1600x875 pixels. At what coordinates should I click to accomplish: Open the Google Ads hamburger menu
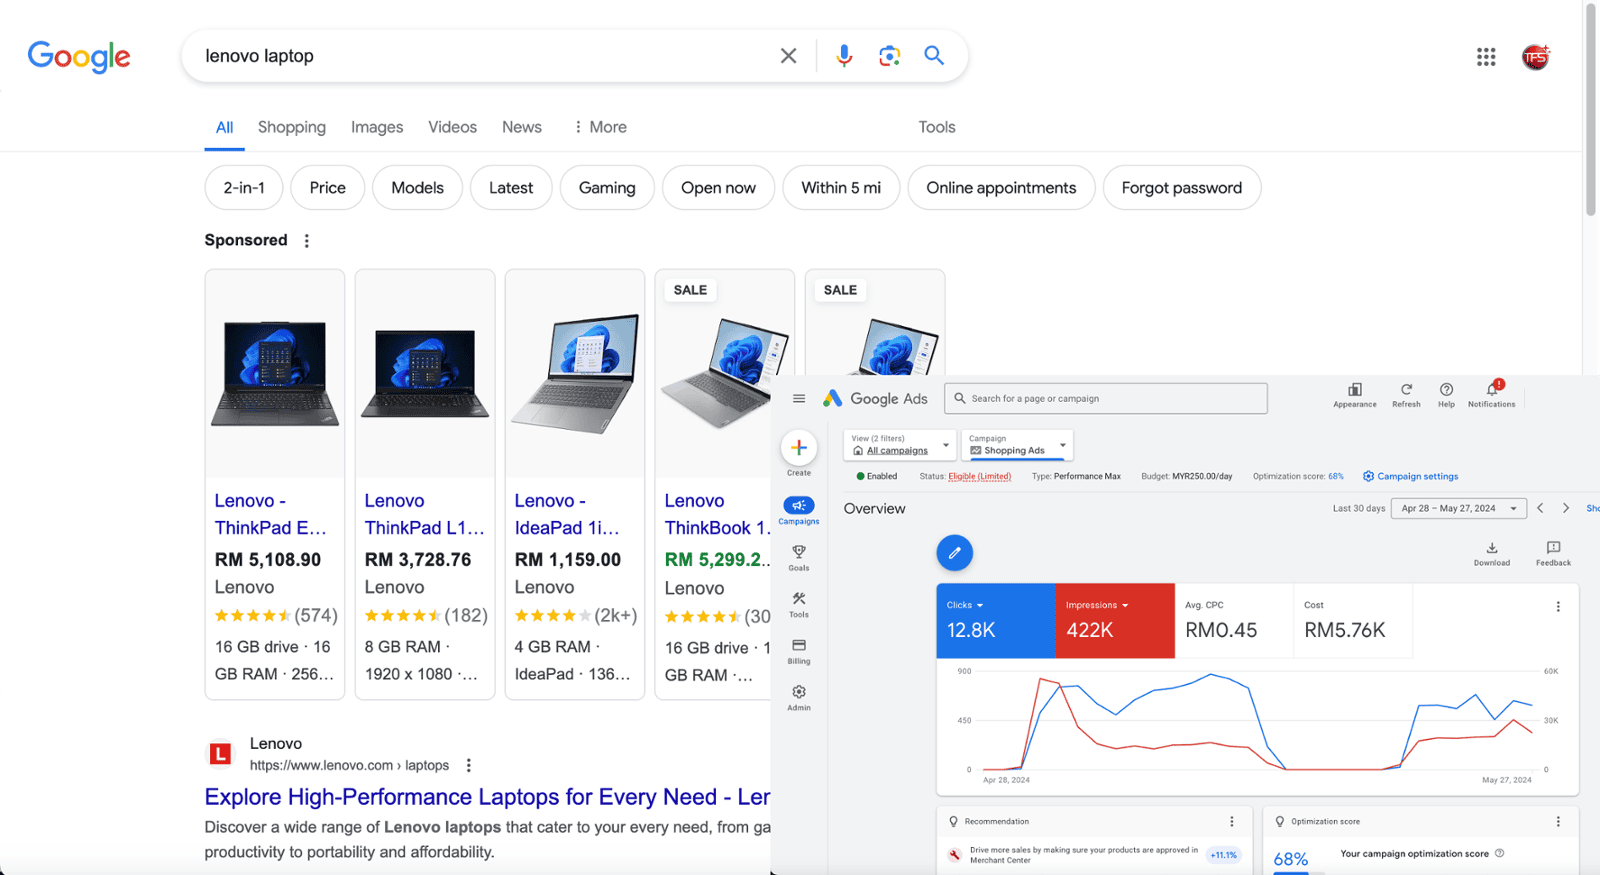click(x=799, y=398)
